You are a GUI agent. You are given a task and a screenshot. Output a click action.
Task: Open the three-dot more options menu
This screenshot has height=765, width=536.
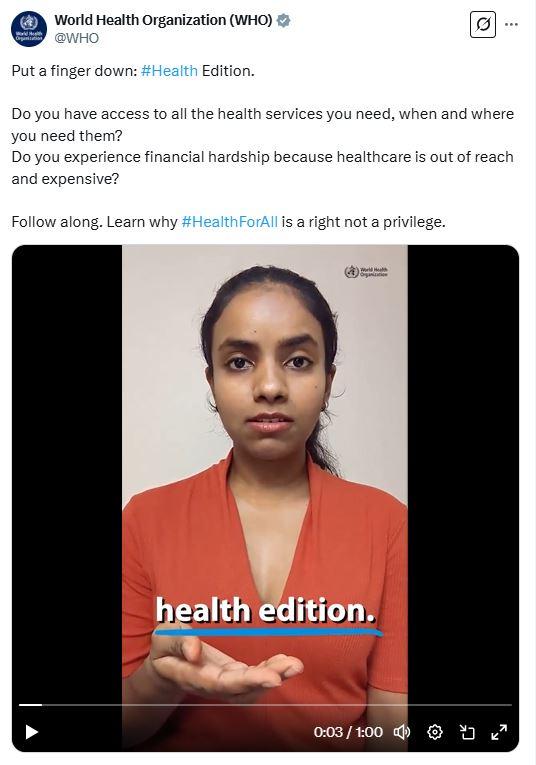point(511,24)
